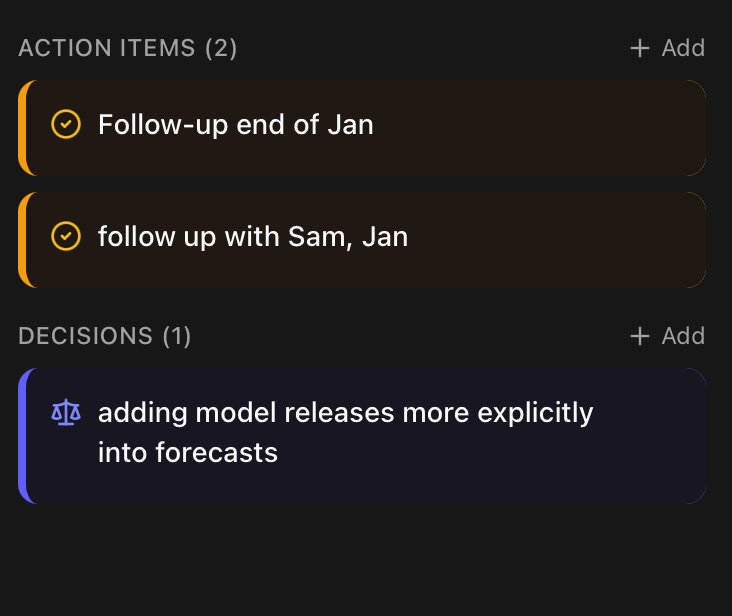The image size is (732, 616).
Task: Open the "adding model releases" decision text
Action: [x=345, y=413]
